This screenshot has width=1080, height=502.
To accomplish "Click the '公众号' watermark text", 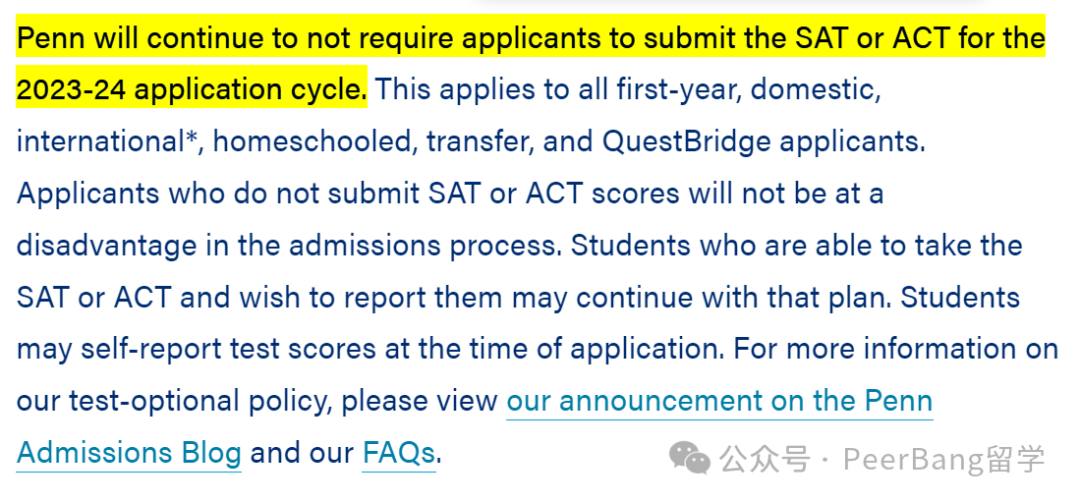I will click(x=765, y=459).
